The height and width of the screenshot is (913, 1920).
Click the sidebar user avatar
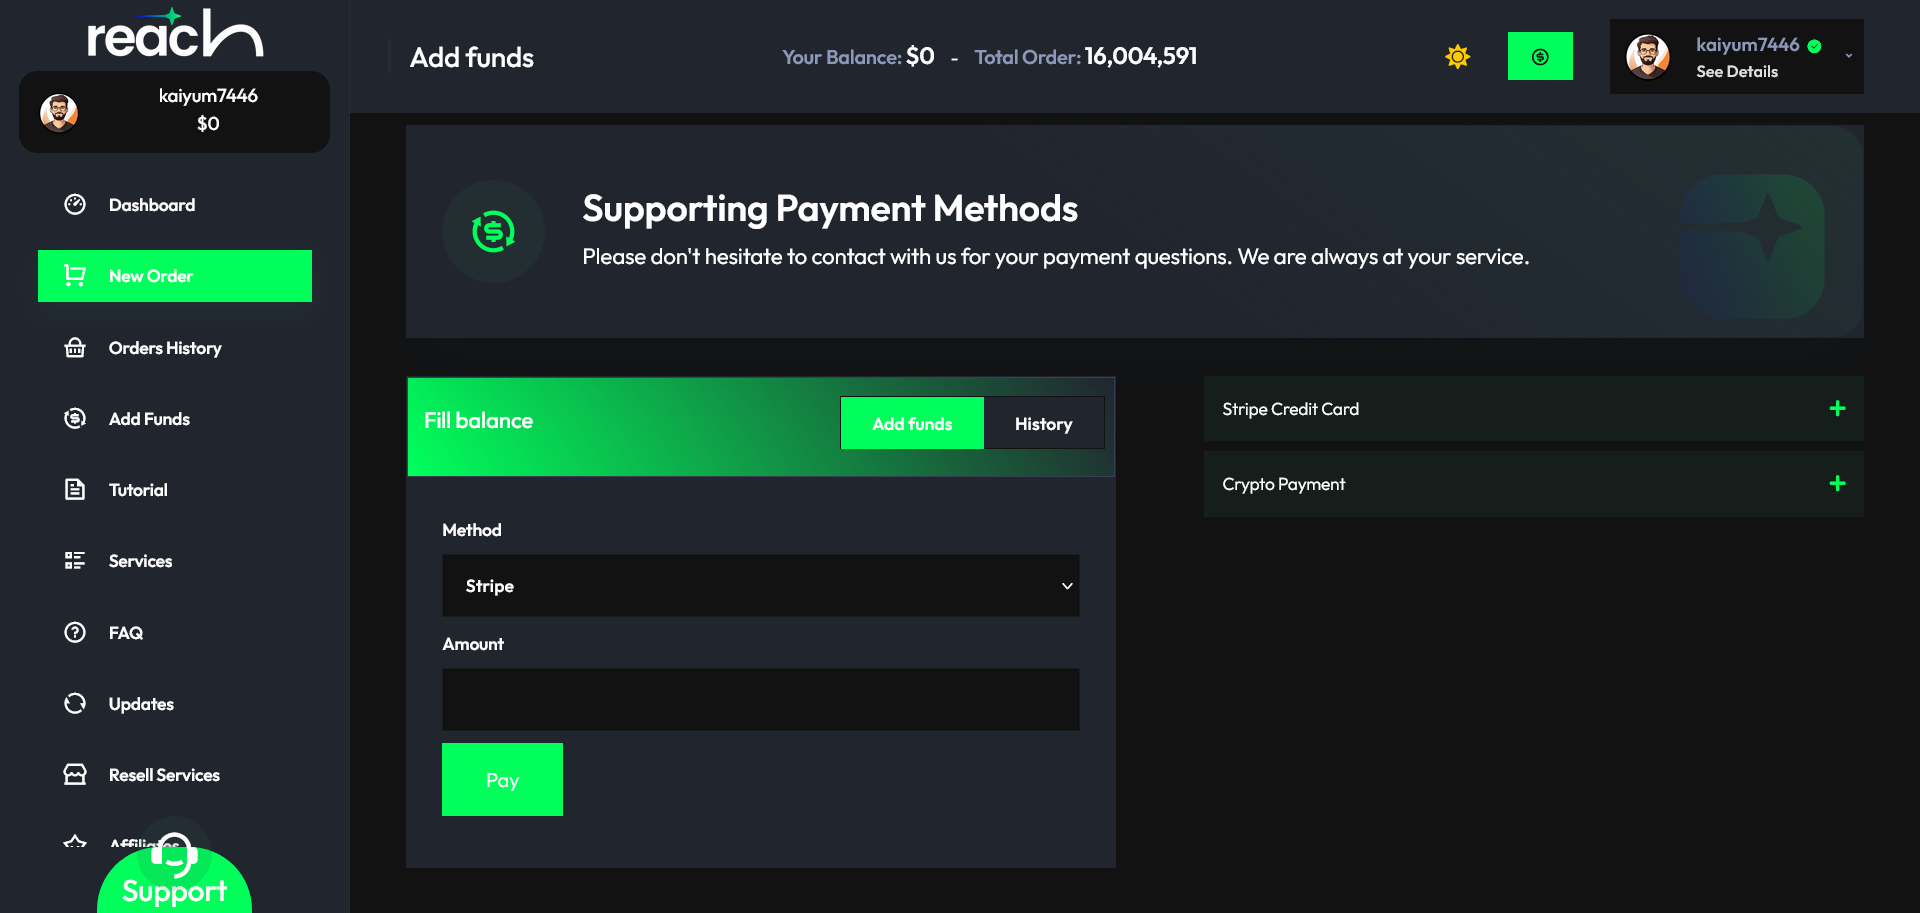coord(59,112)
